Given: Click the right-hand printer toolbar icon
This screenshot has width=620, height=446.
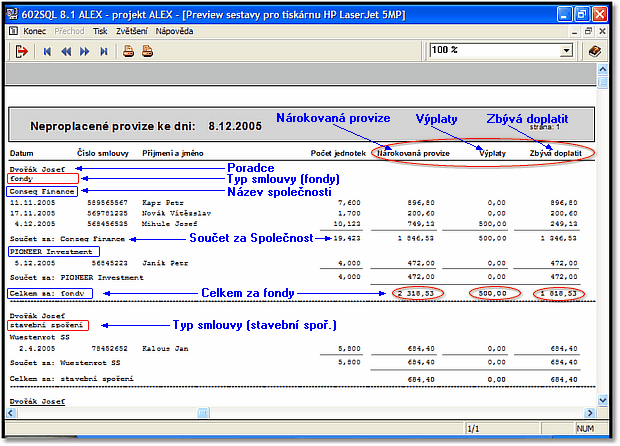Looking at the screenshot, I should [x=147, y=51].
